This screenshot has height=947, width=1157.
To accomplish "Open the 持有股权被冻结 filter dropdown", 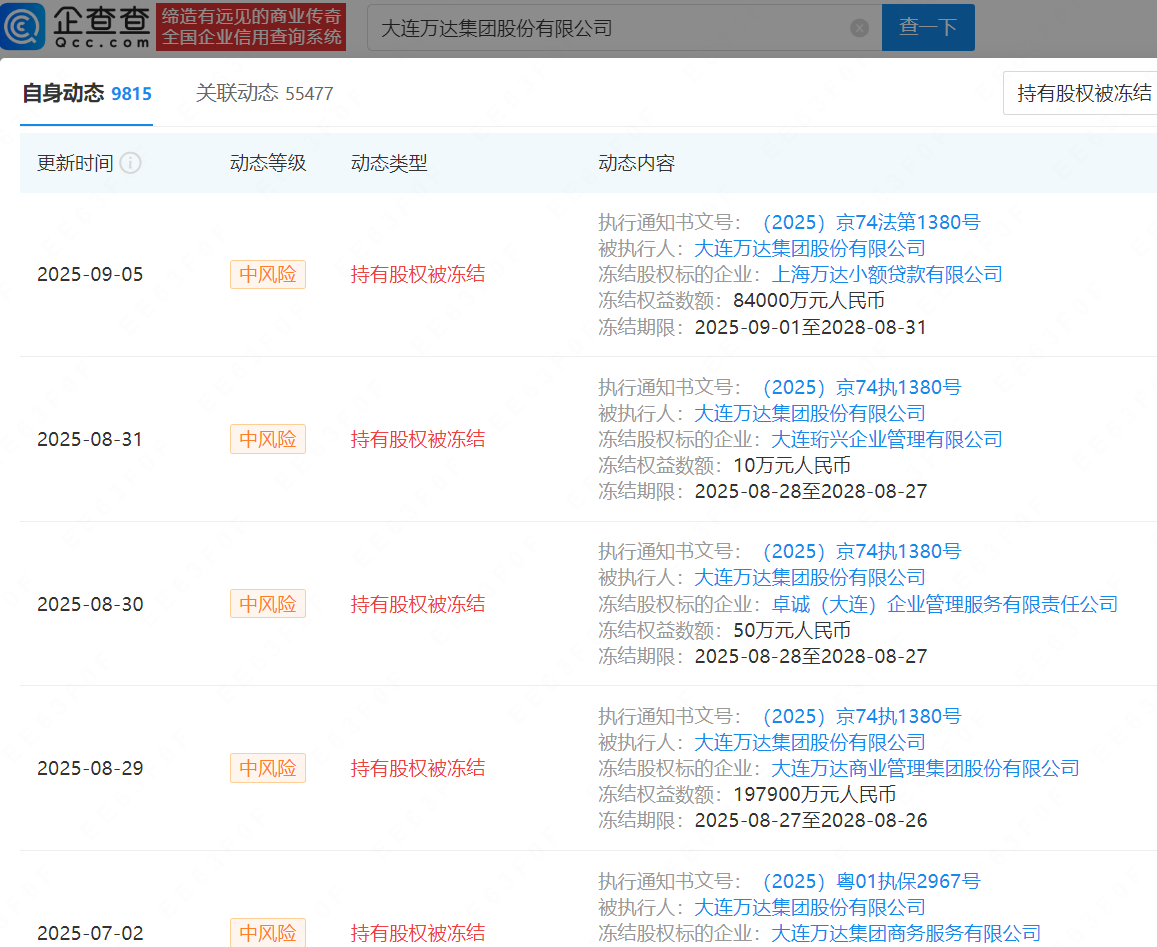I will (1080, 93).
